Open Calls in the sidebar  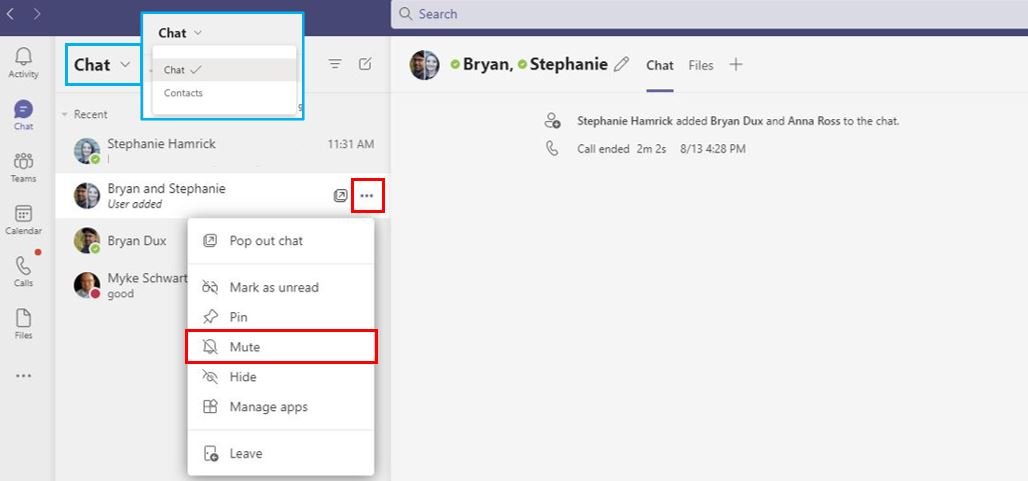[24, 271]
